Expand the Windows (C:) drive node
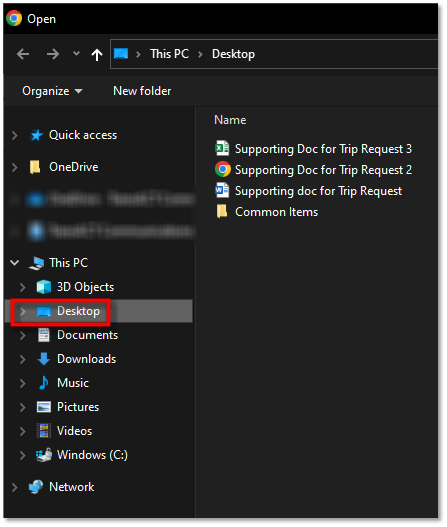The height and width of the screenshot is (527, 447). point(23,455)
